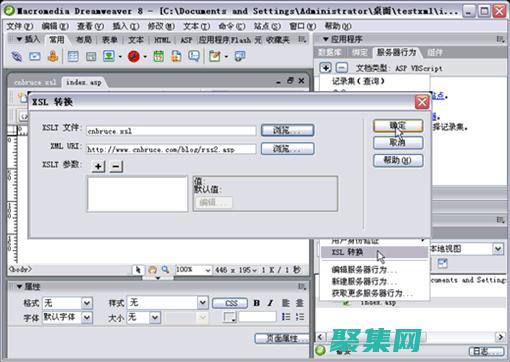Collapse the 属性 panel
Screen dimensions: 510x362
tap(19, 286)
